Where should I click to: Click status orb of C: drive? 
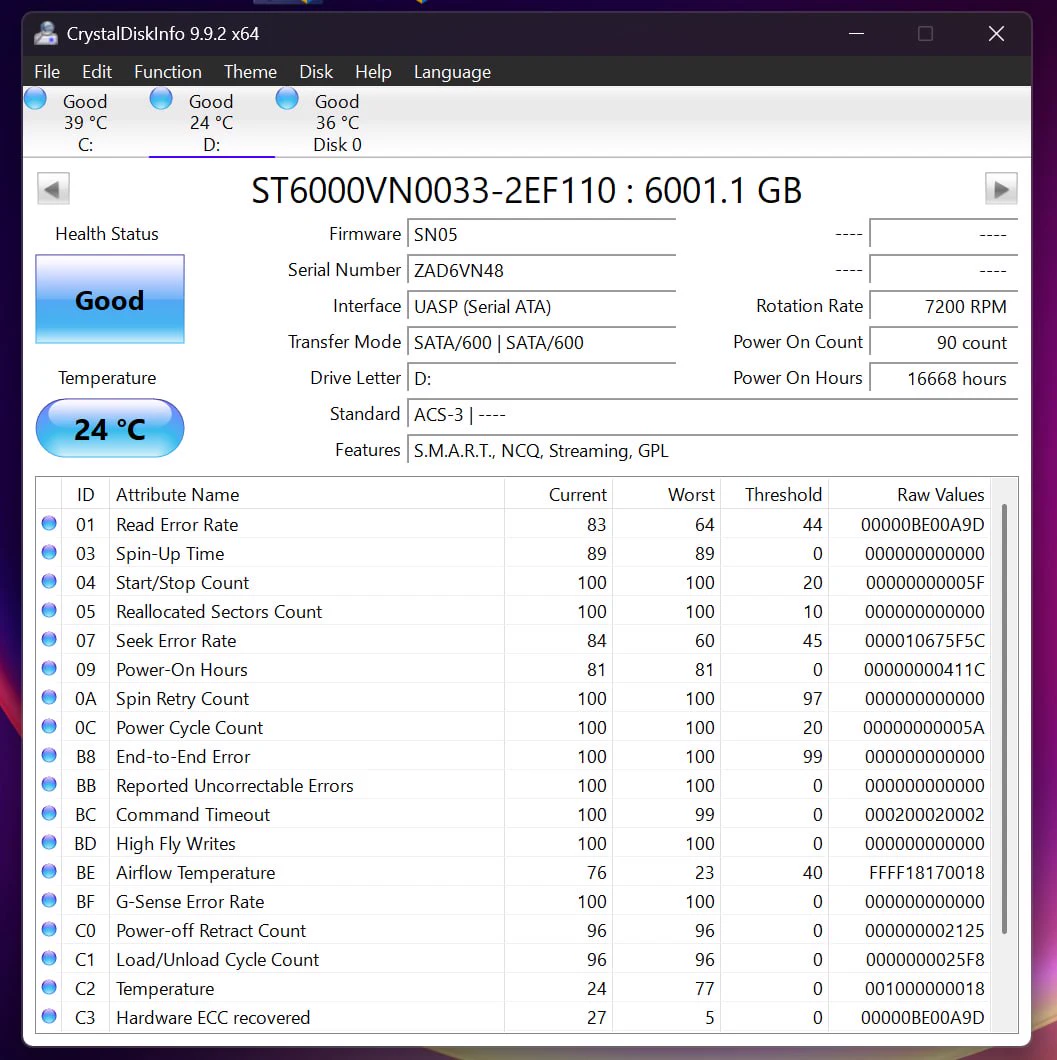pos(35,99)
